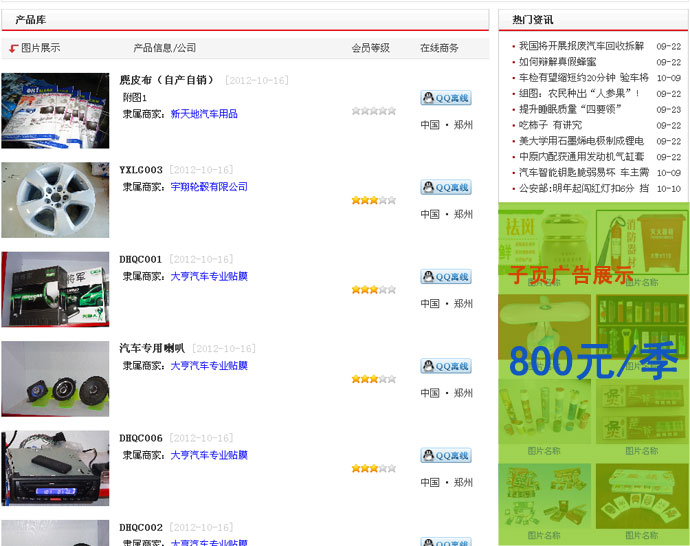Click QQ离线 button in DHQC001 row

pyautogui.click(x=445, y=277)
